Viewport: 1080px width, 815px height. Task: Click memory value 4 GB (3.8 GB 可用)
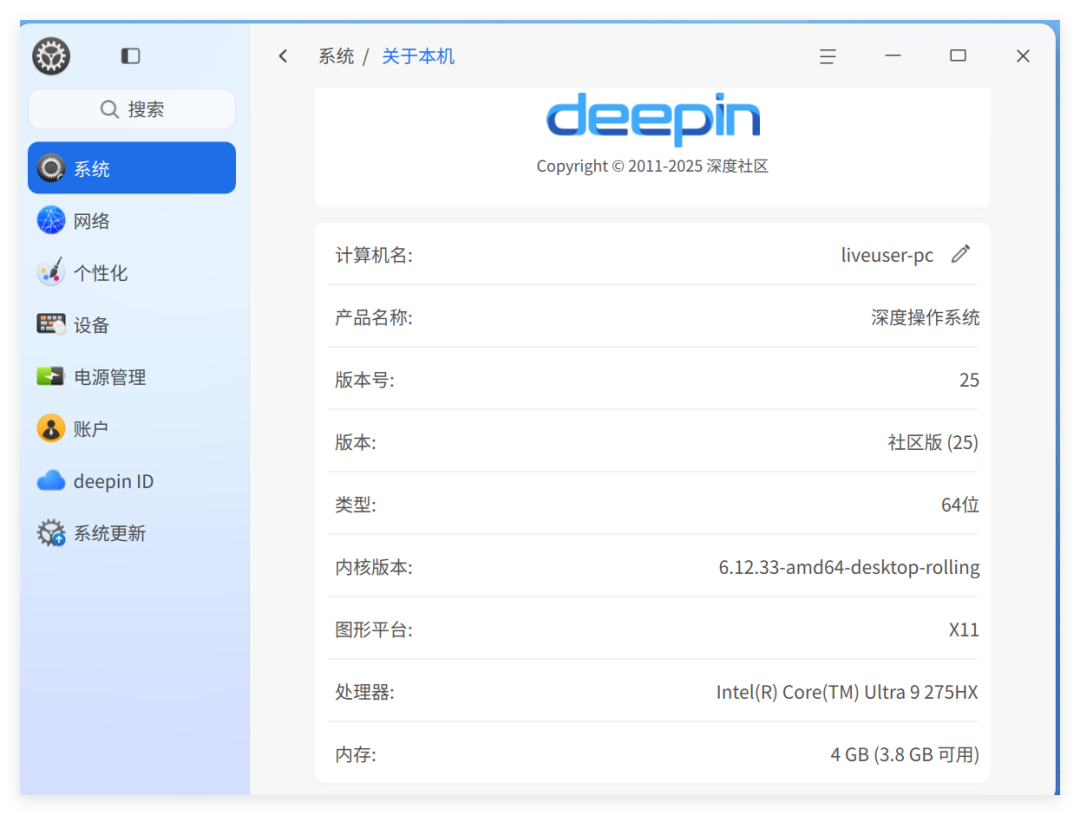tap(905, 754)
